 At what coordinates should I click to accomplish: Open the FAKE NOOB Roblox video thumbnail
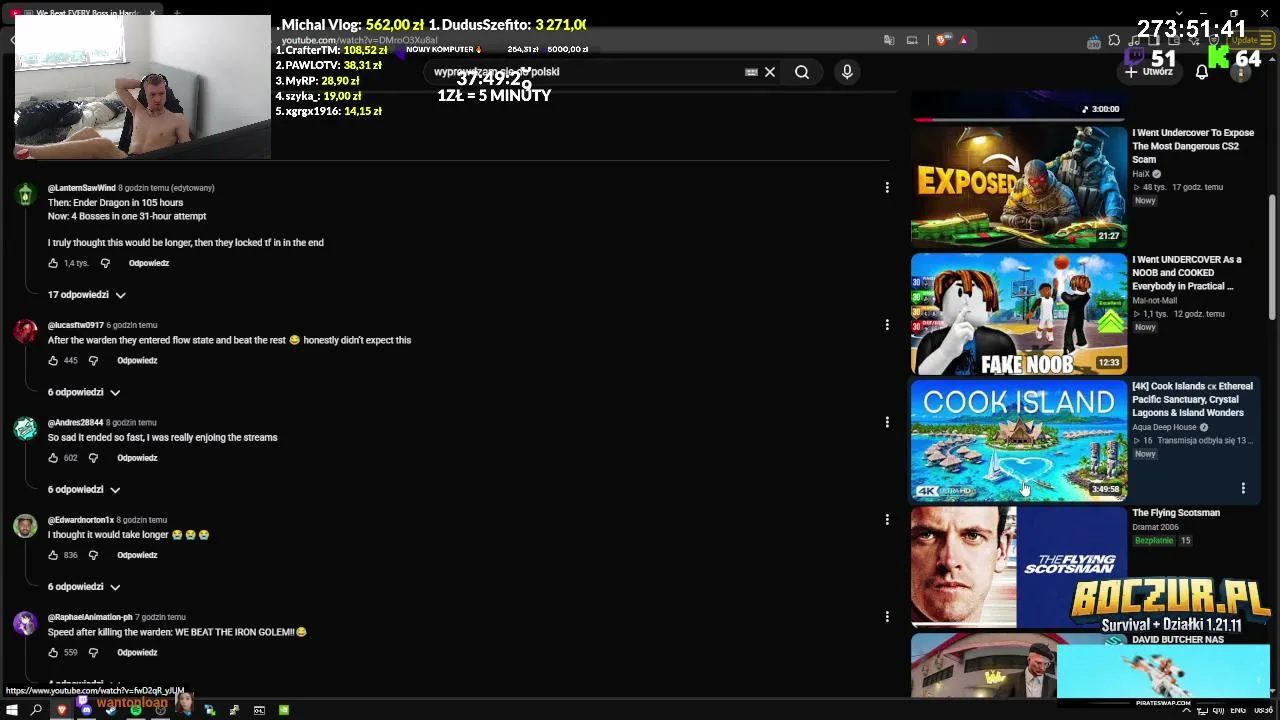pyautogui.click(x=1019, y=313)
